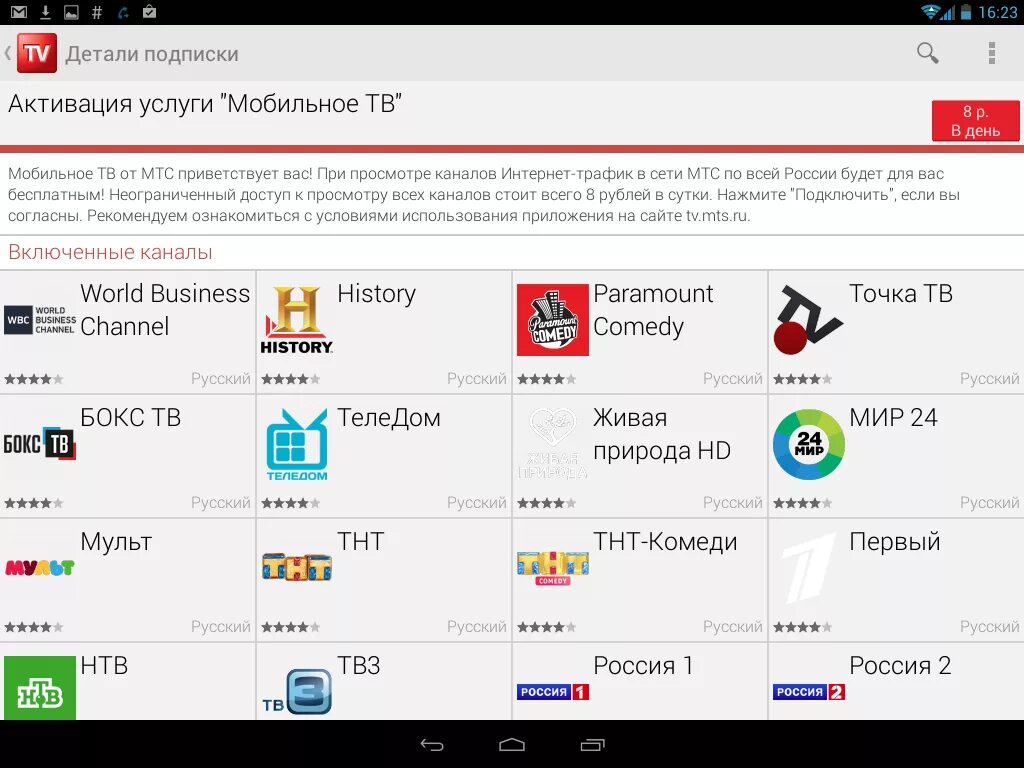Viewport: 1024px width, 768px height.
Task: Select the Первый title text
Action: pos(895,542)
